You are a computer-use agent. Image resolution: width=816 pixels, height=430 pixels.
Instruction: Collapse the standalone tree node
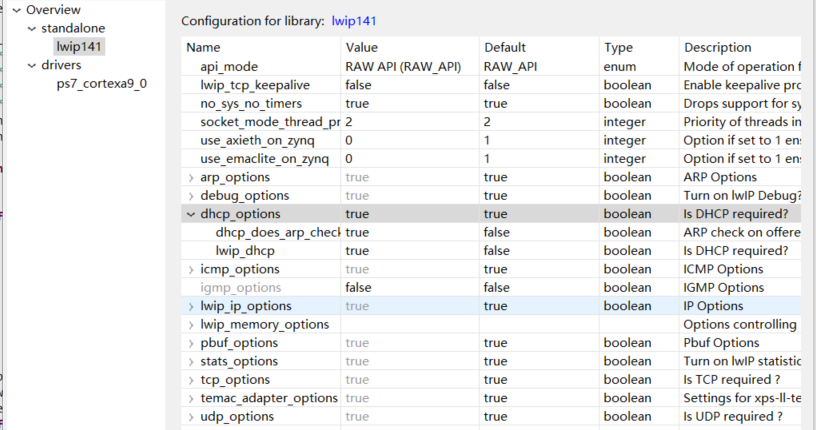coord(31,28)
